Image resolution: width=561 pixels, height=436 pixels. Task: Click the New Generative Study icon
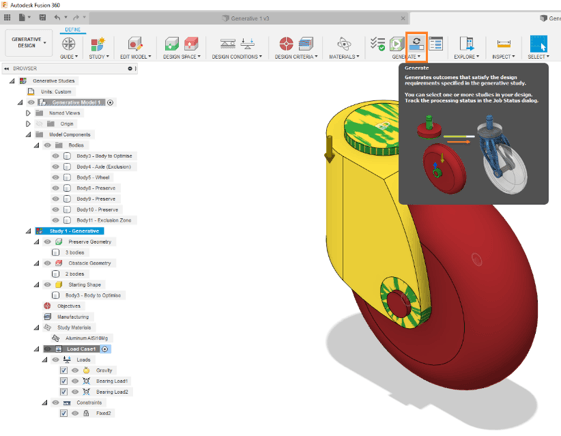point(97,44)
